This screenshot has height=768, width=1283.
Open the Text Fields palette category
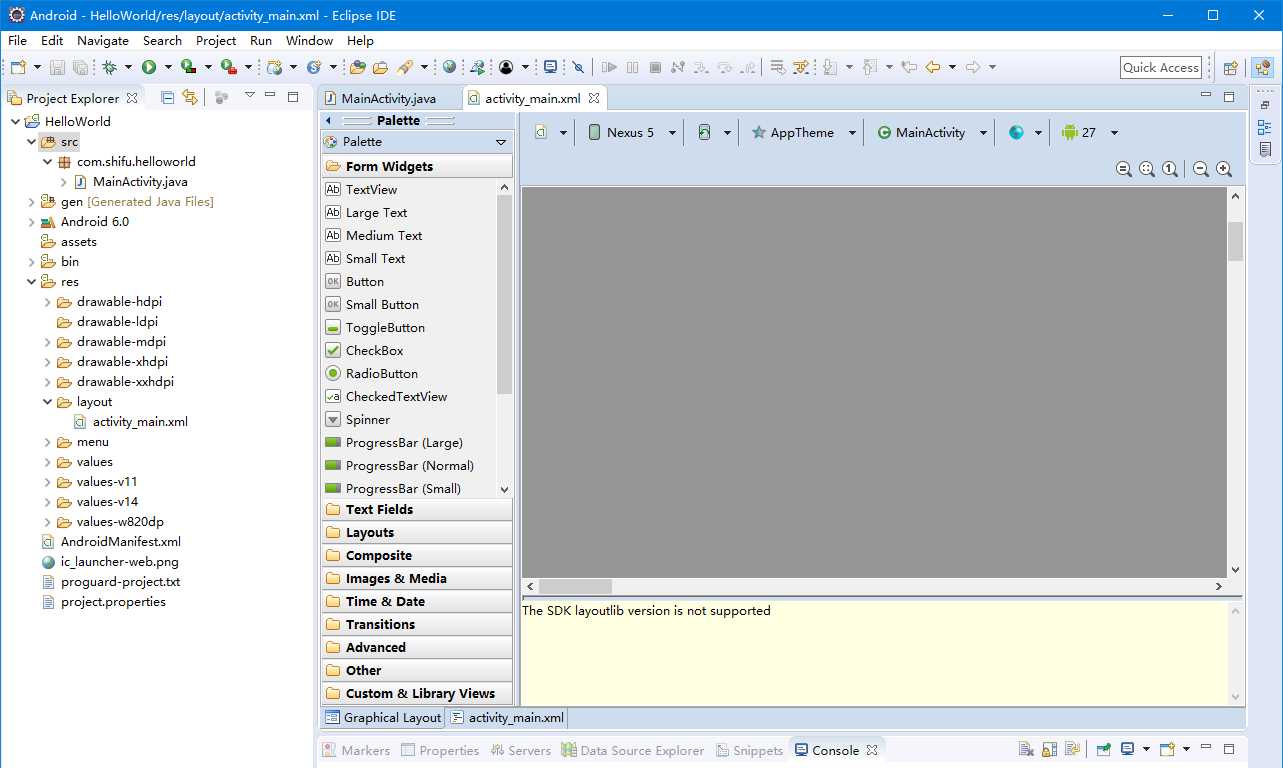click(417, 509)
